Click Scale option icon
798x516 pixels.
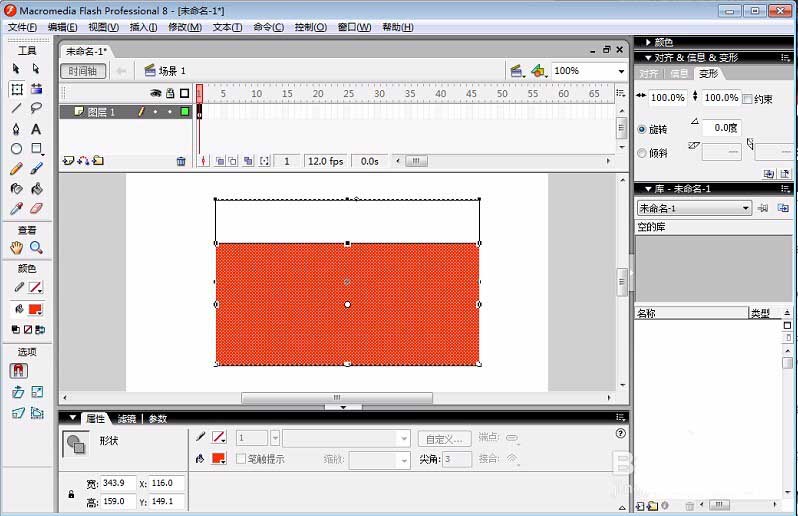pyautogui.click(x=37, y=392)
